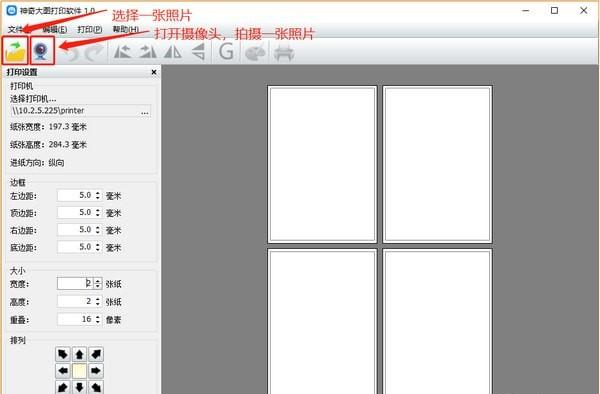Click the lower-left arrow in the 排列 grid
Screen dimensions: 600x394
click(63, 387)
